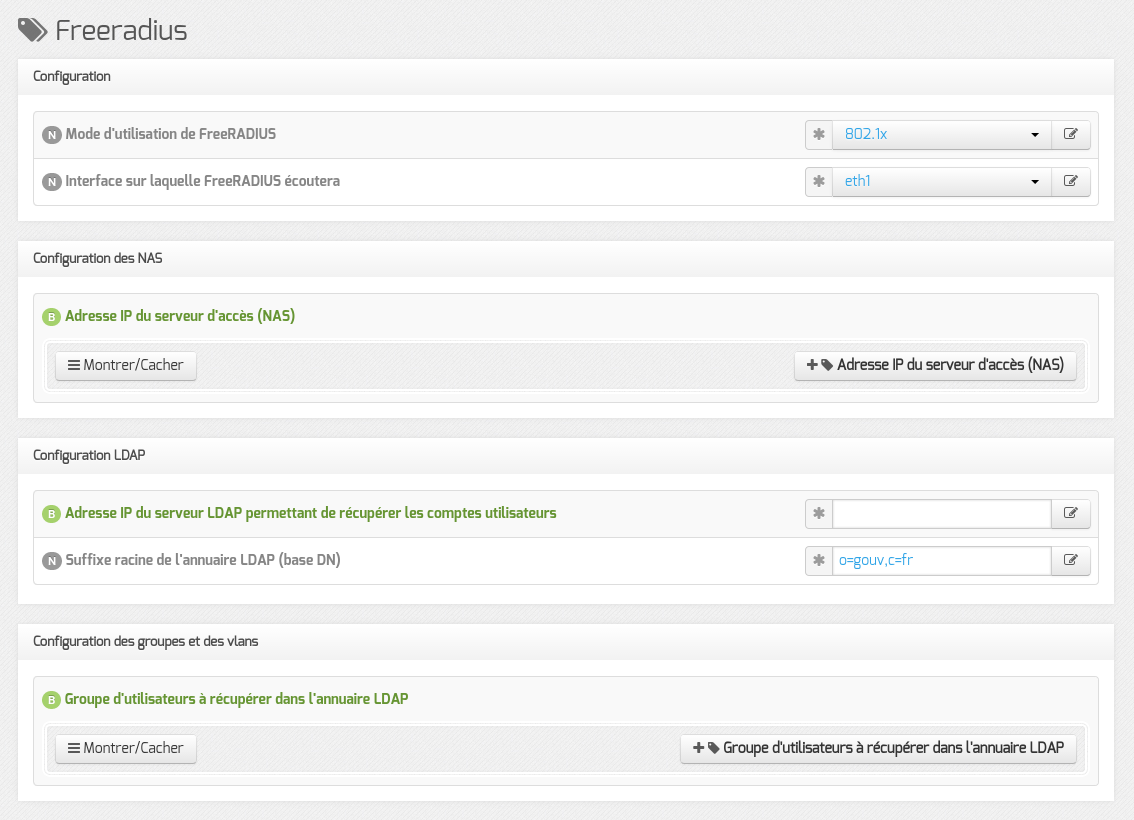Click the green Adresse IP du serveur d'accès (NAS) heading

coord(180,316)
